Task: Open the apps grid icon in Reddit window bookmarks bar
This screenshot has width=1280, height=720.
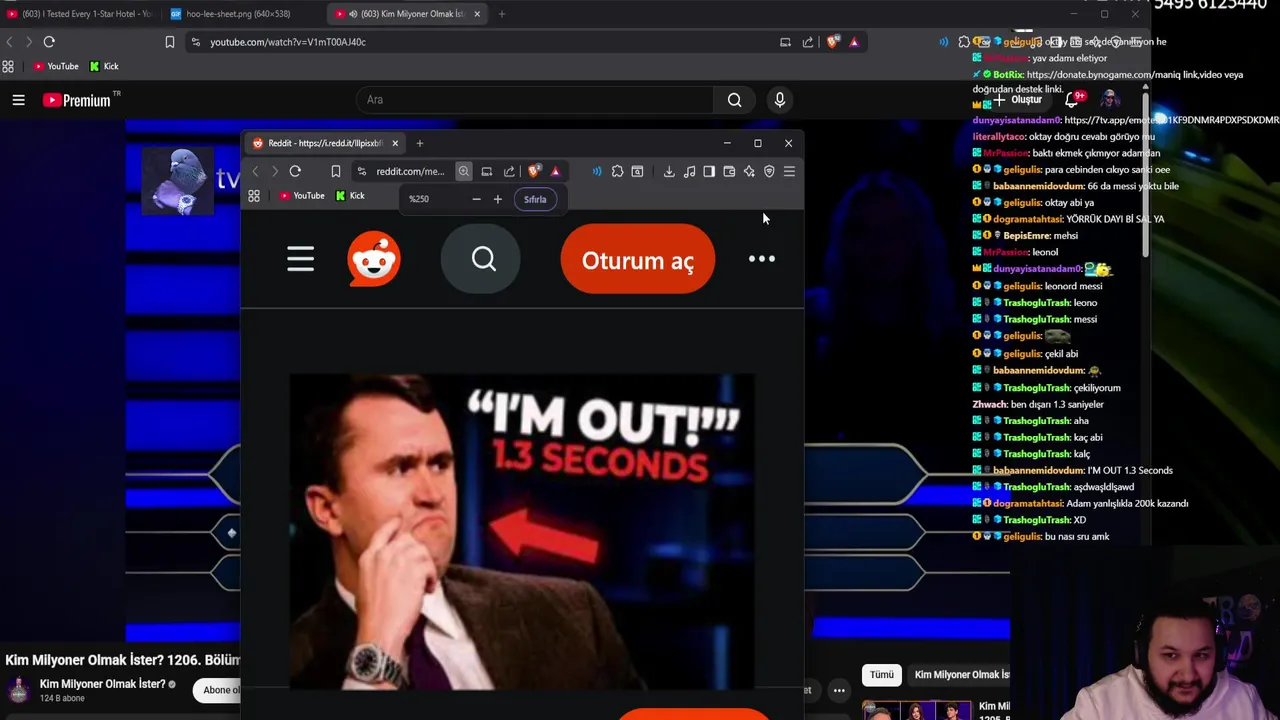Action: coord(254,196)
